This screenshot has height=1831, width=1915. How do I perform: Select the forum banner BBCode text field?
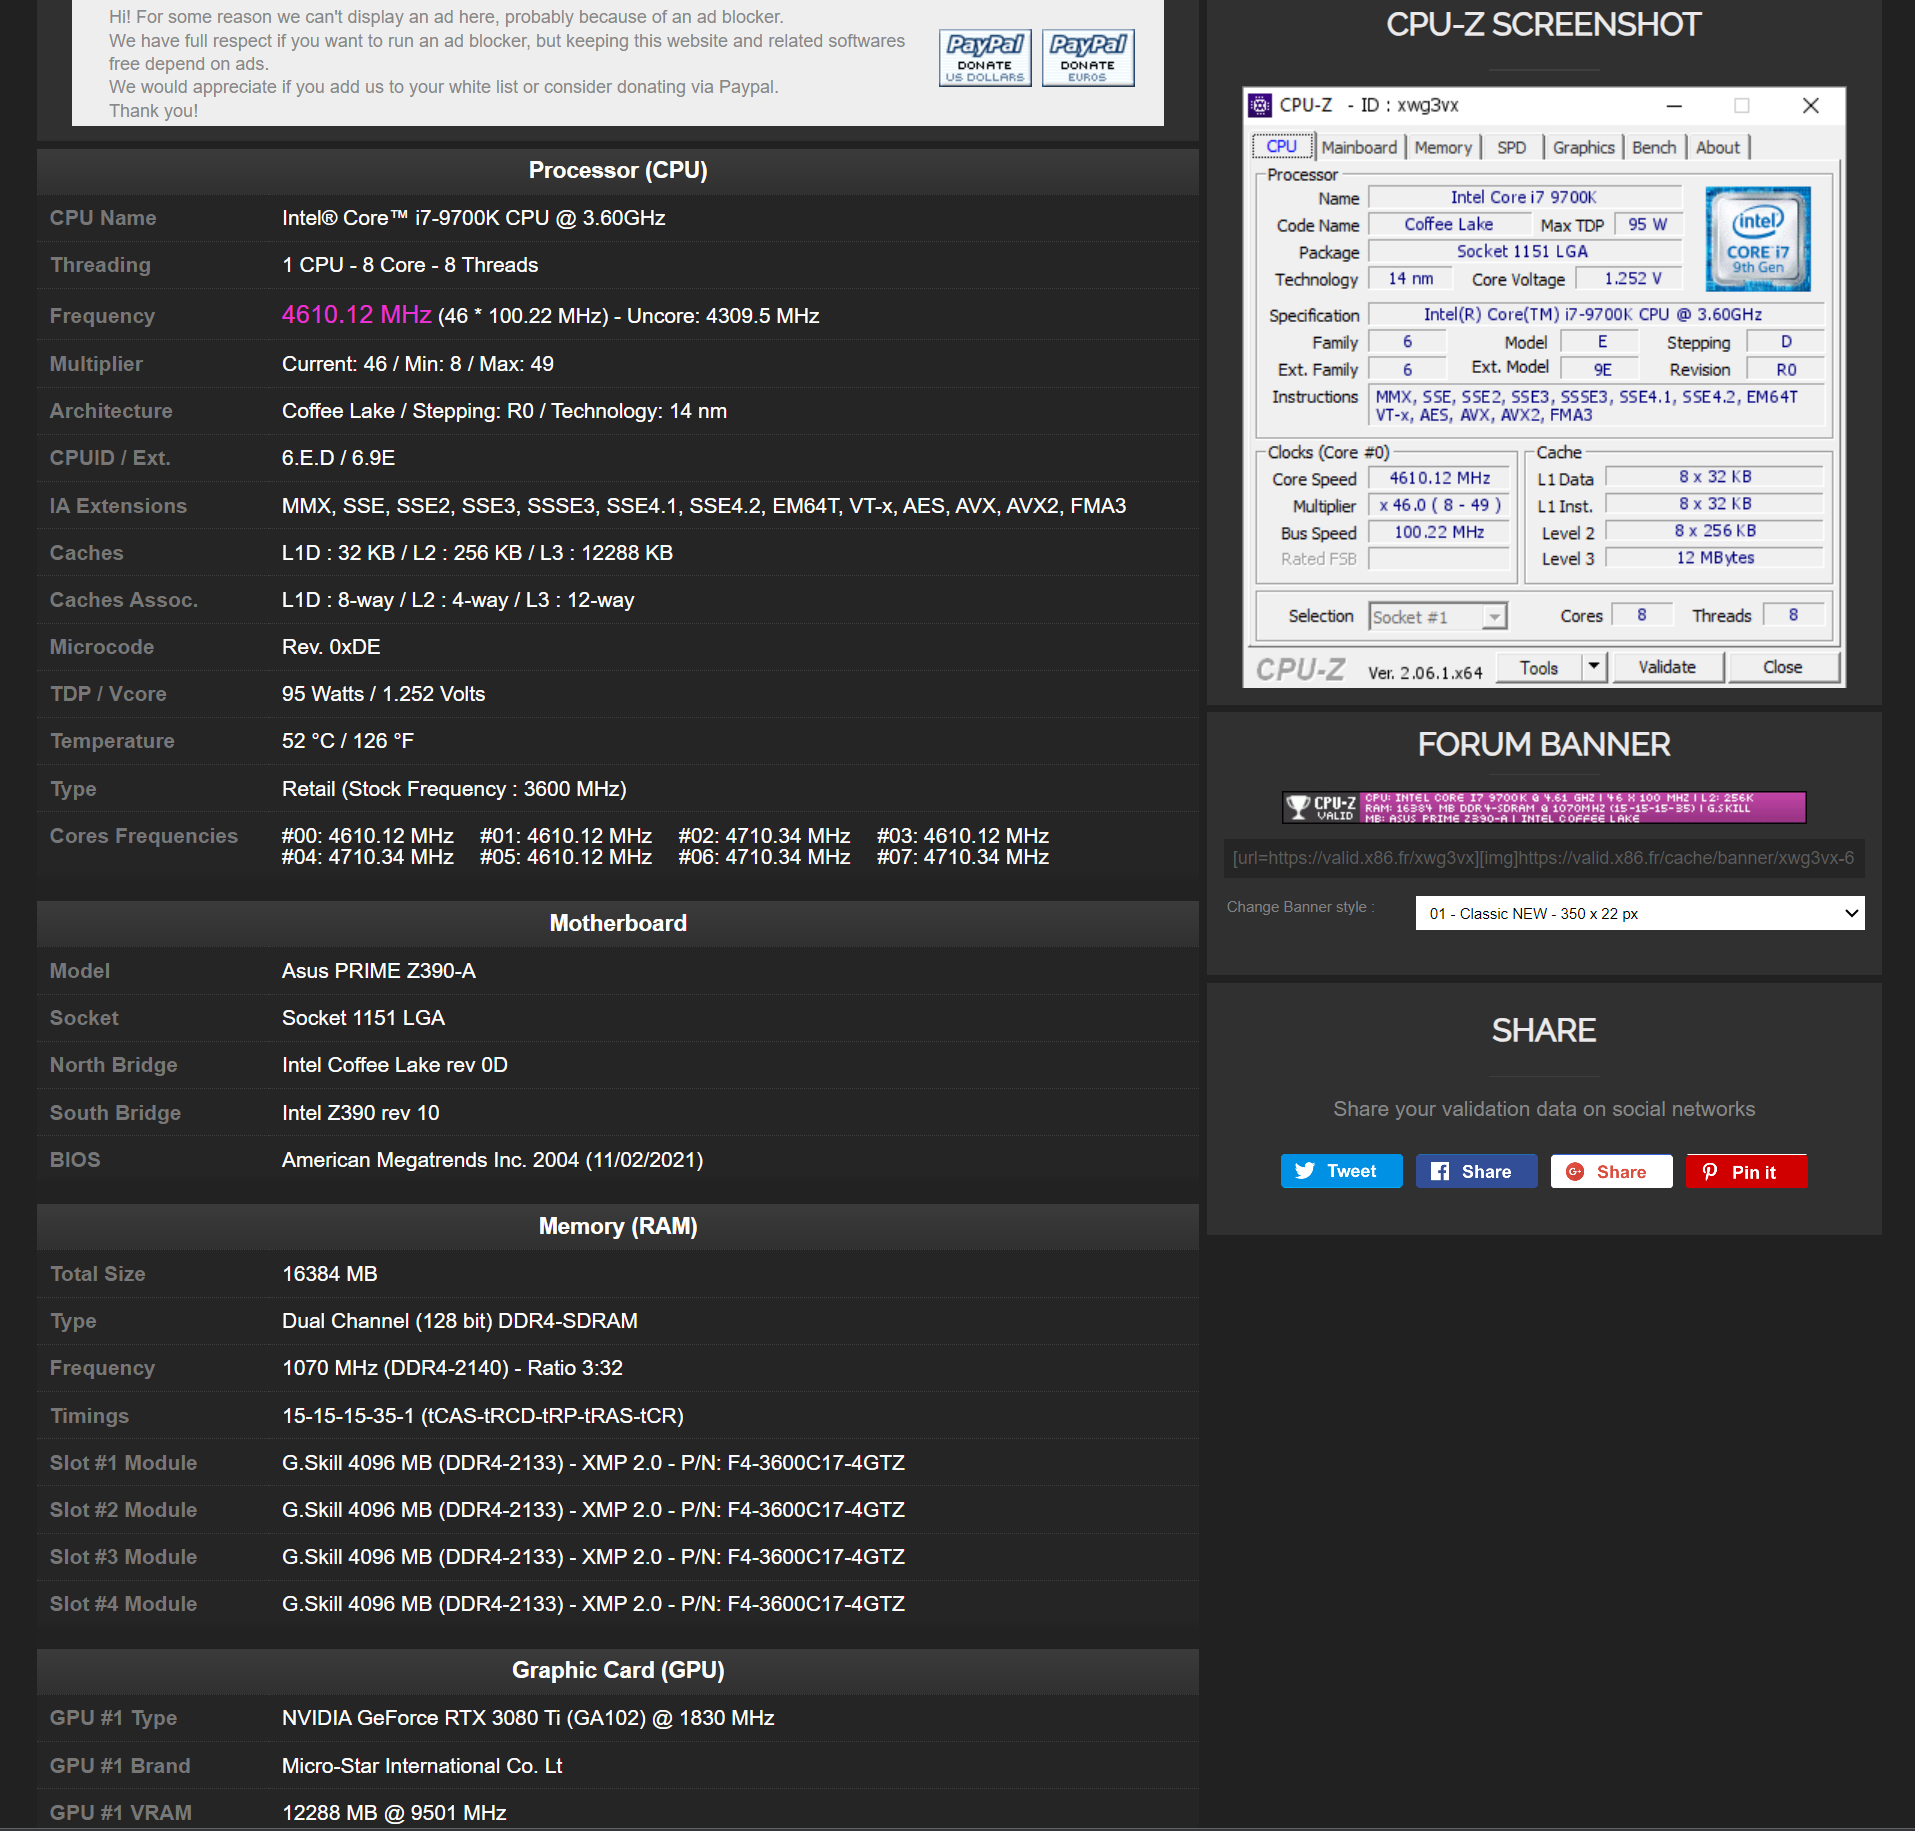1544,858
